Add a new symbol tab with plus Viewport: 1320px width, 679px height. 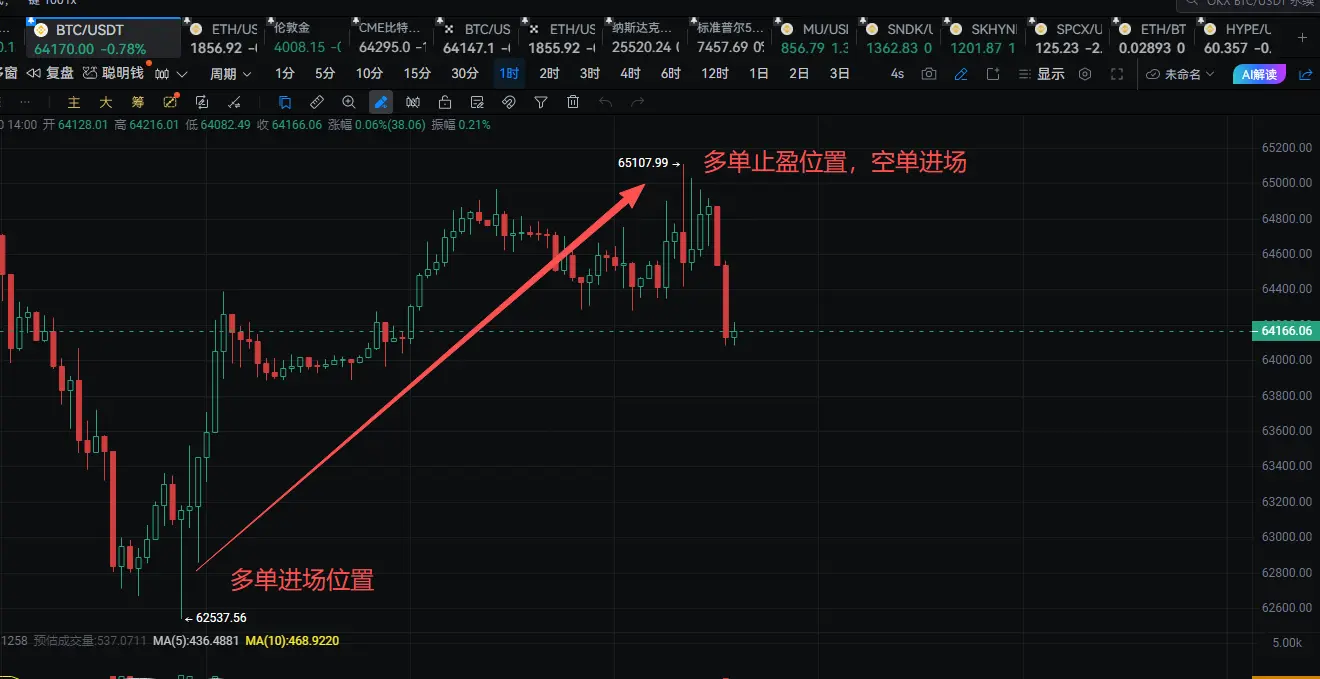click(1301, 38)
